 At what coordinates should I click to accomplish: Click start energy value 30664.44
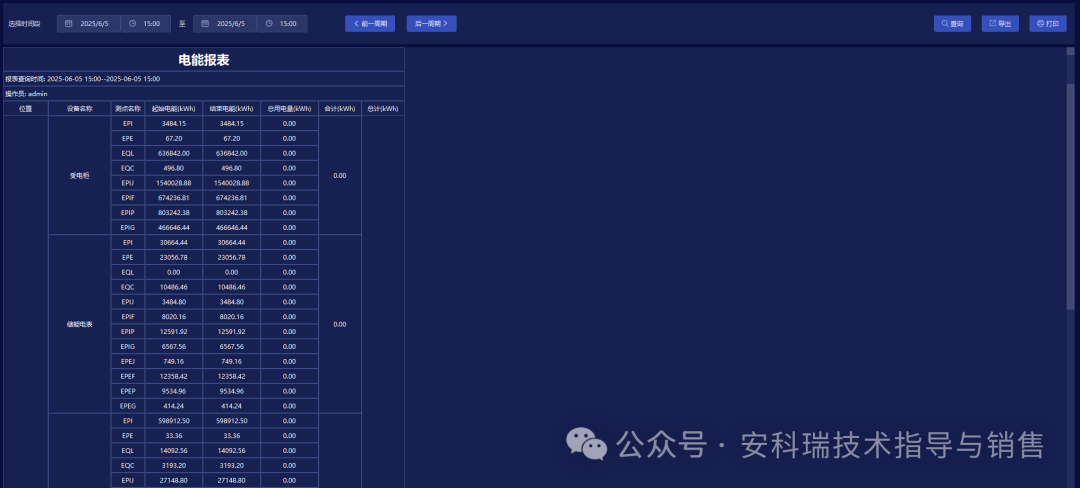[174, 242]
